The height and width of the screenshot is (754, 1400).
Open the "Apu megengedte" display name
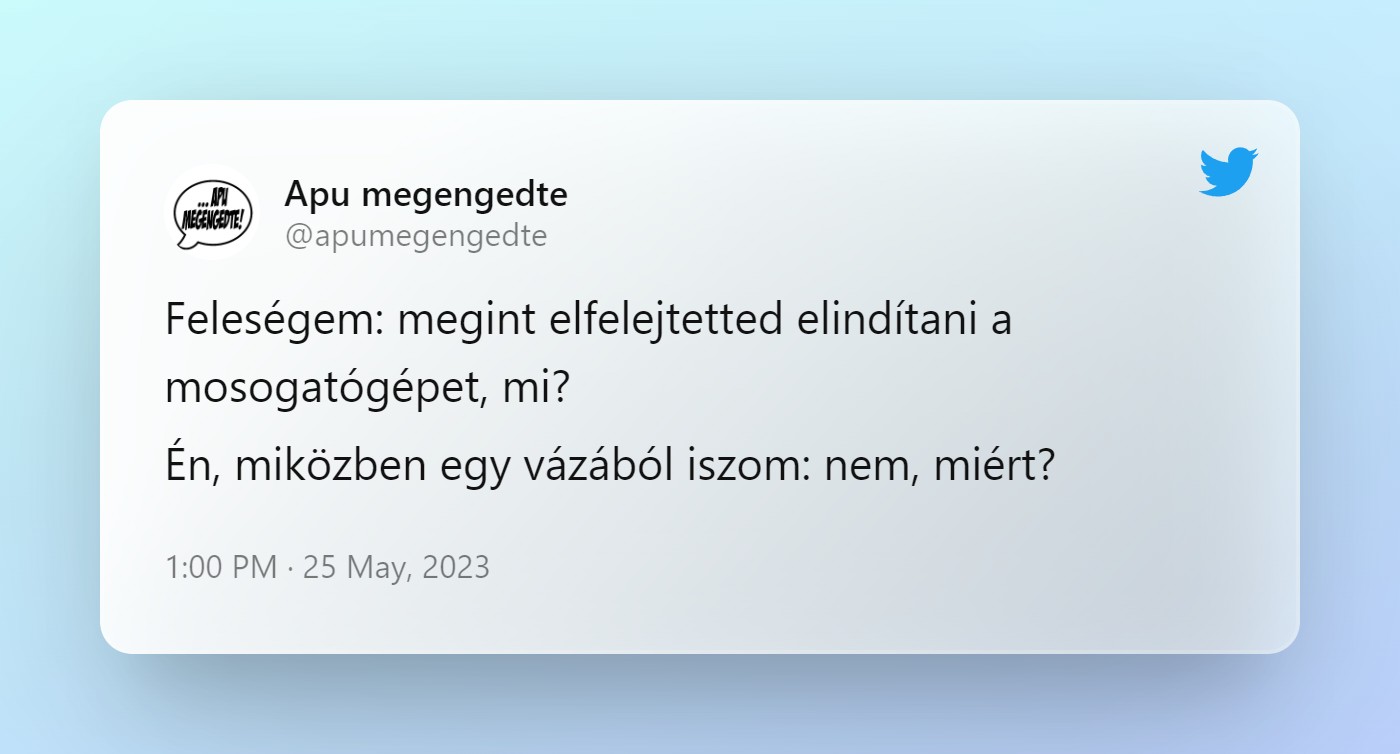(x=426, y=194)
